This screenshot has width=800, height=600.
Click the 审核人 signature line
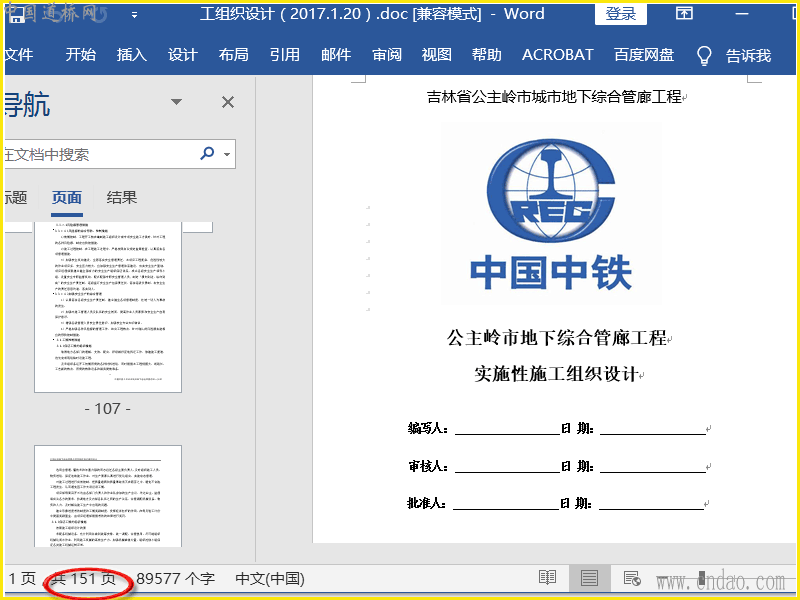tap(508, 466)
